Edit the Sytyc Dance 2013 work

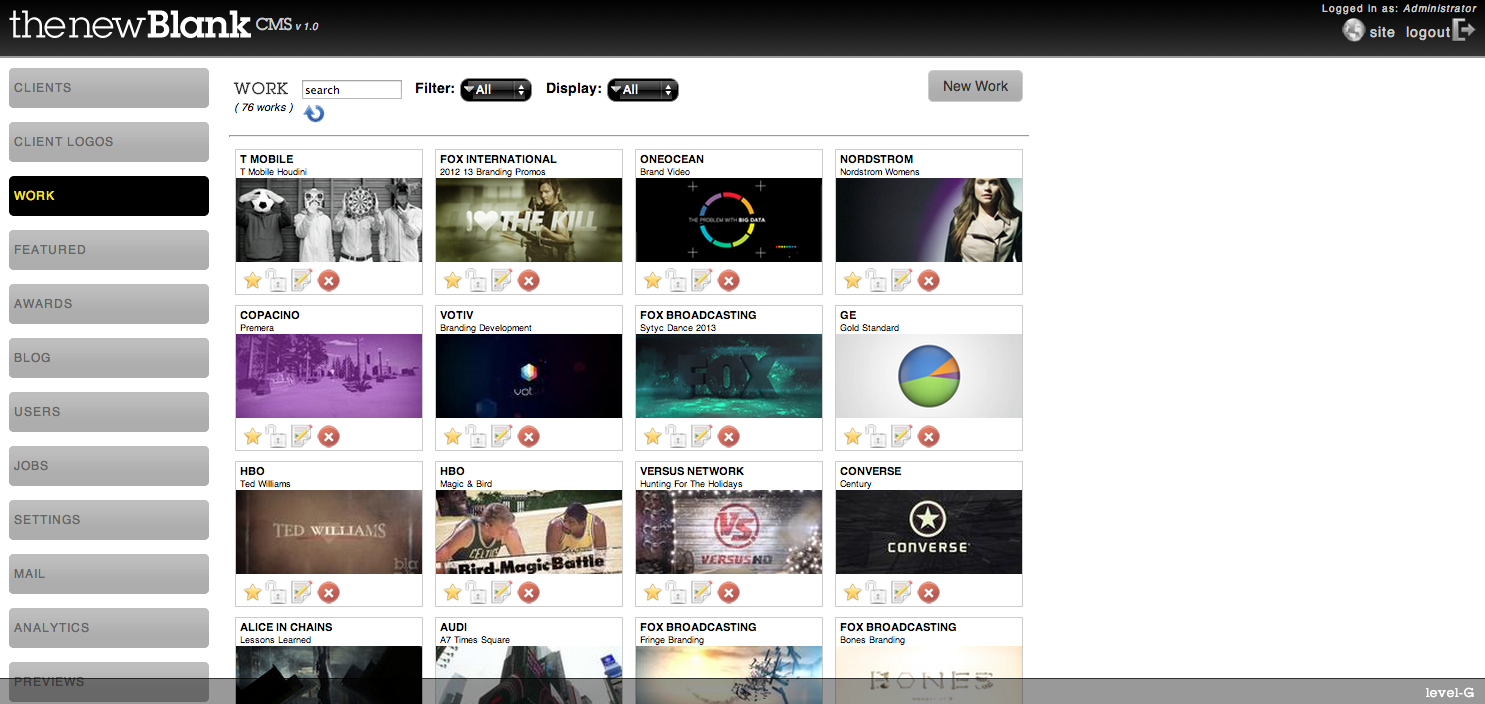coord(702,436)
